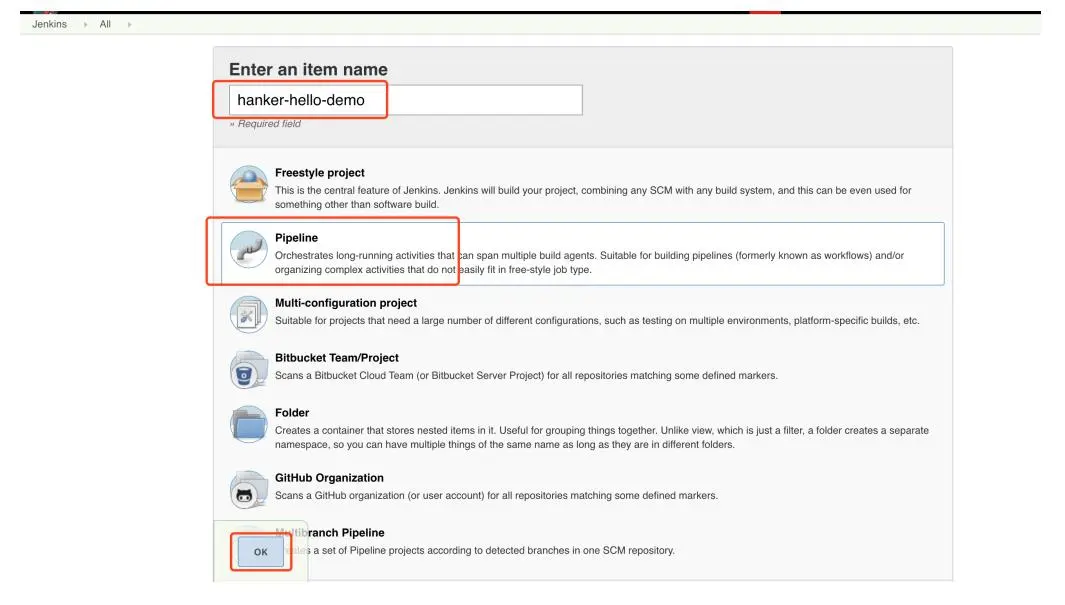The image size is (1065, 605).
Task: Click the Pipeline pipe icon
Action: (x=249, y=249)
